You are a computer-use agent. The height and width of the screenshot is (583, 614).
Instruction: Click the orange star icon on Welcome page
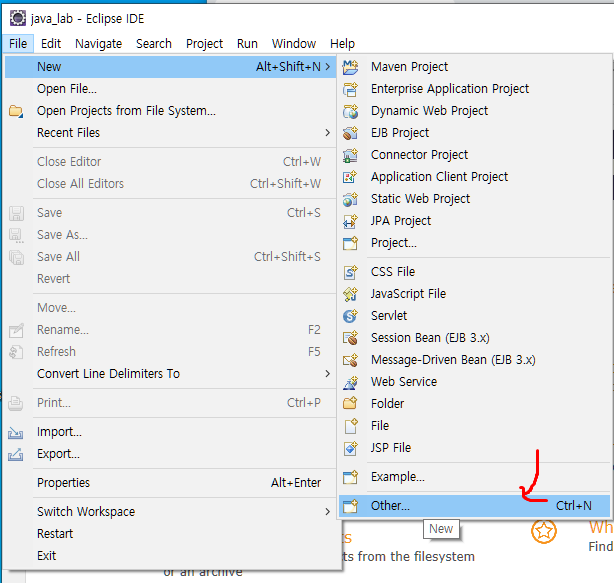[x=544, y=531]
